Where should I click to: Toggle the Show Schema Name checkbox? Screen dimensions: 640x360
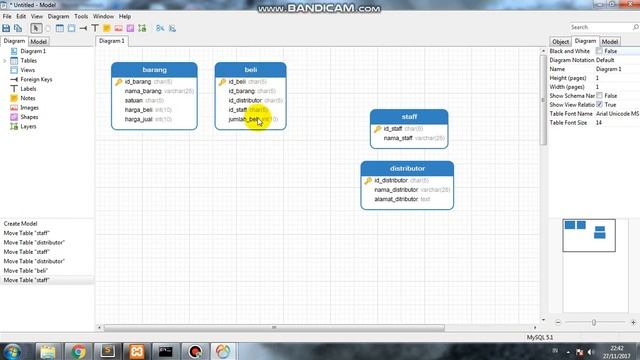tap(599, 96)
